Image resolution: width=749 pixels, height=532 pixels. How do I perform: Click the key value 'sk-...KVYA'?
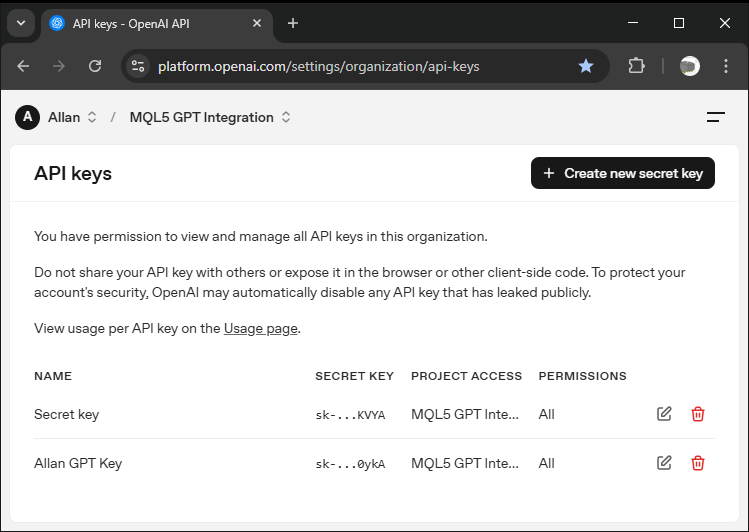[350, 415]
